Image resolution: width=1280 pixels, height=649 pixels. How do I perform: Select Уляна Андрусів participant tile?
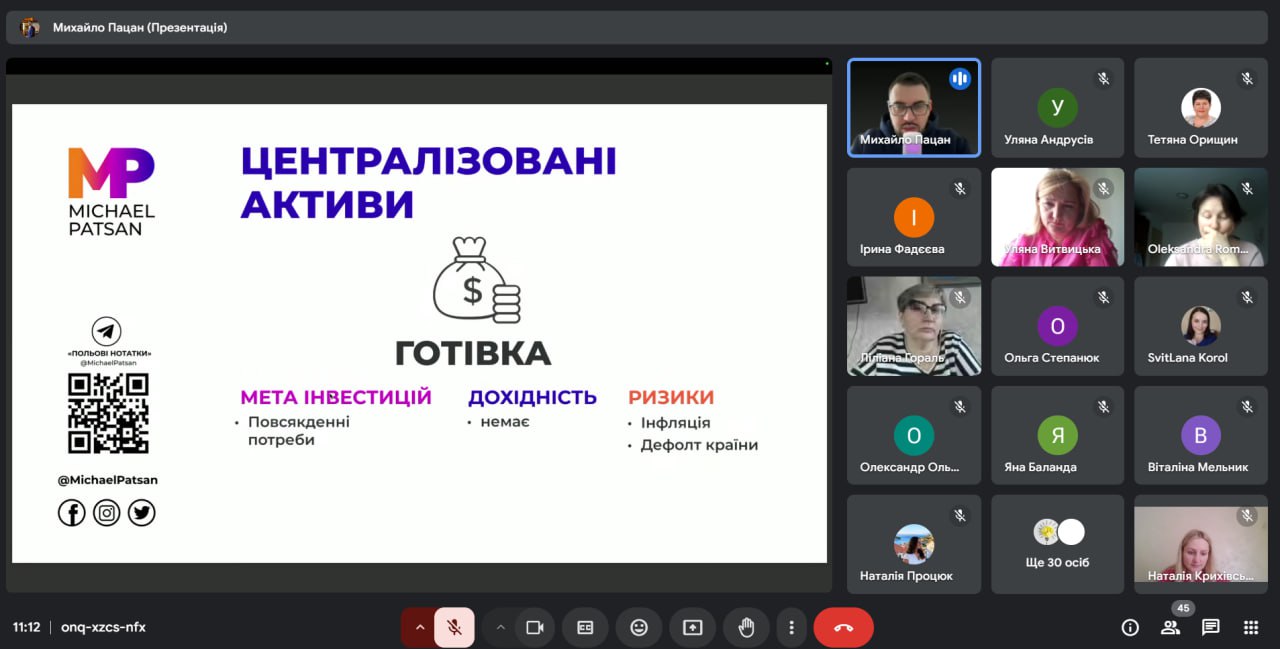point(1057,107)
